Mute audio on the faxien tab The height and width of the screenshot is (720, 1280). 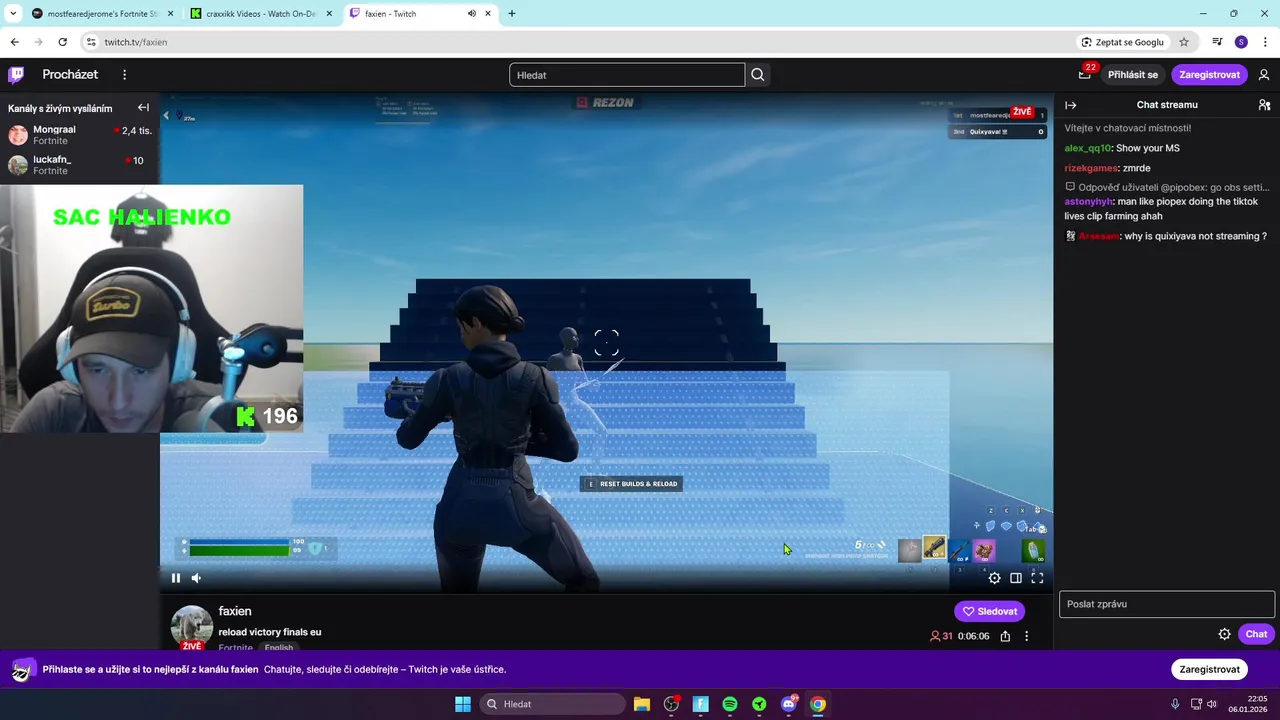click(471, 14)
